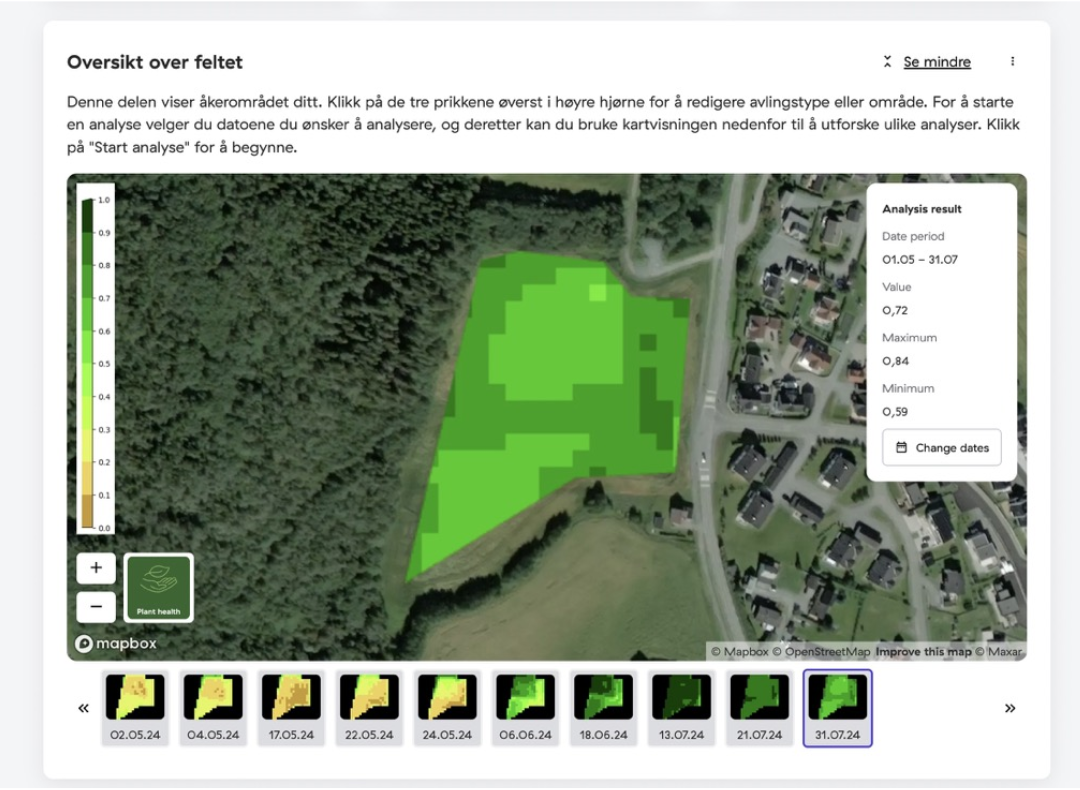Viewport: 1080px width, 790px height.
Task: Click the Mapbox logo
Action: click(116, 644)
